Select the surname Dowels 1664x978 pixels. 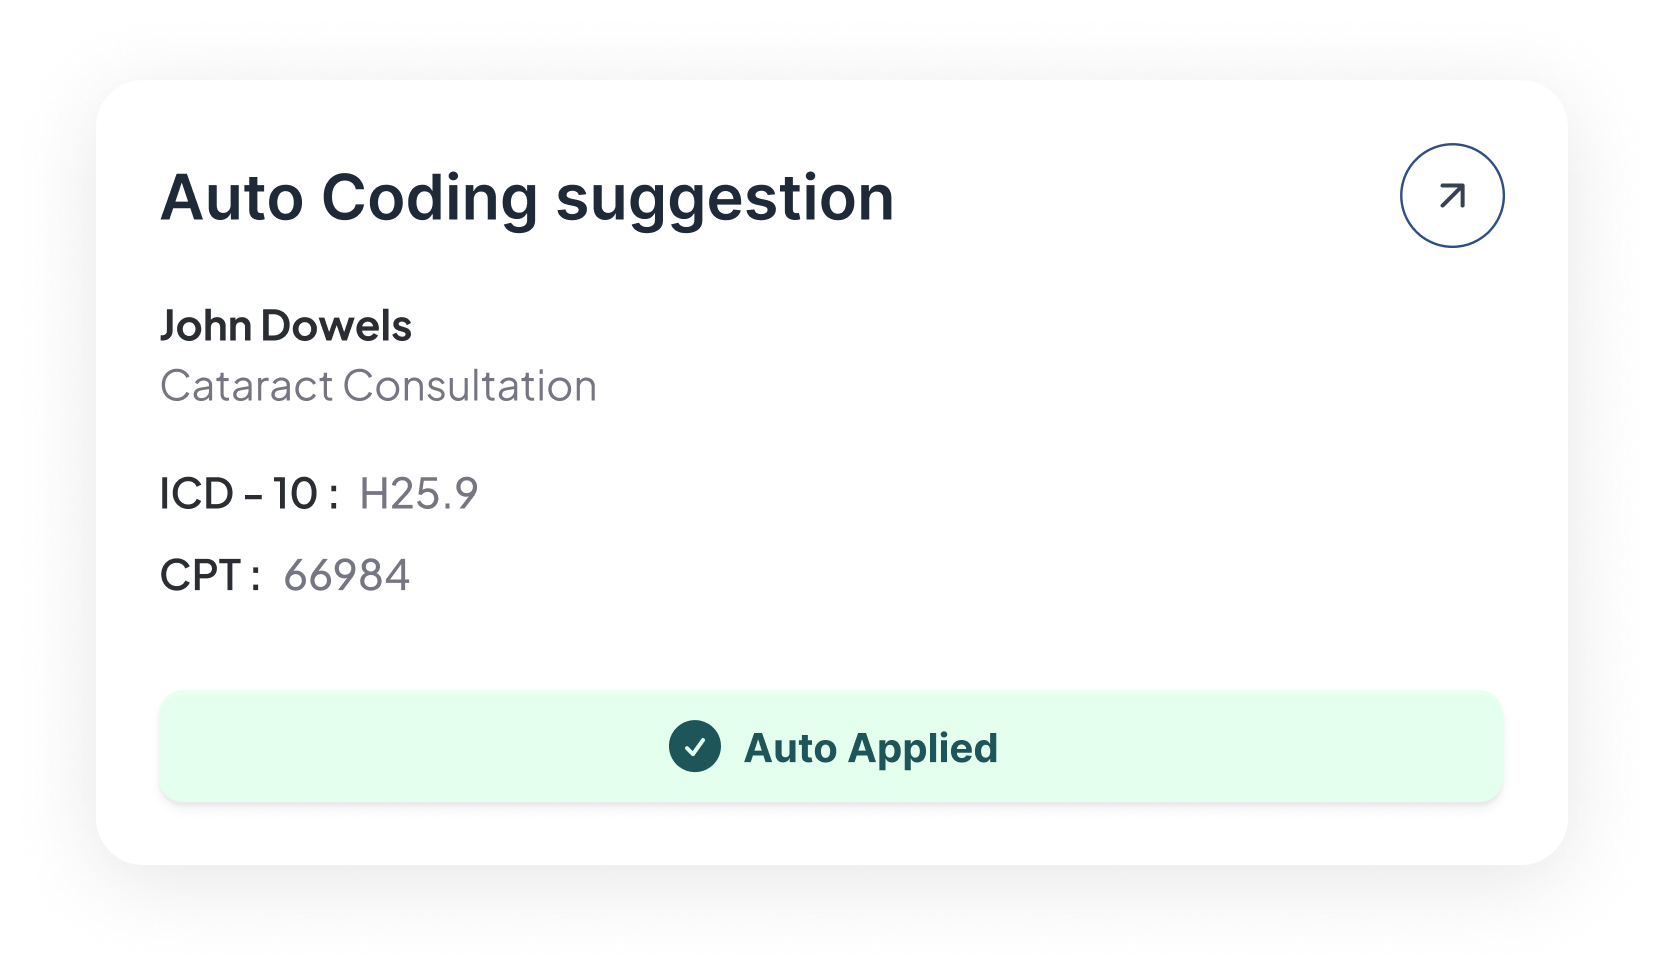336,326
